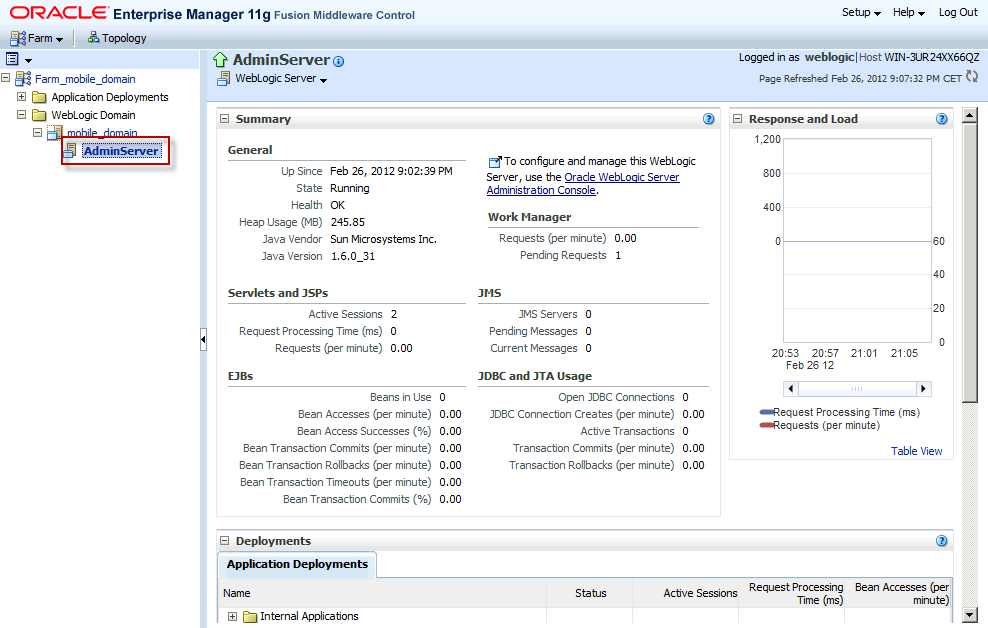Viewport: 988px width, 628px height.
Task: Click the external link icon beside configure text
Action: point(495,162)
